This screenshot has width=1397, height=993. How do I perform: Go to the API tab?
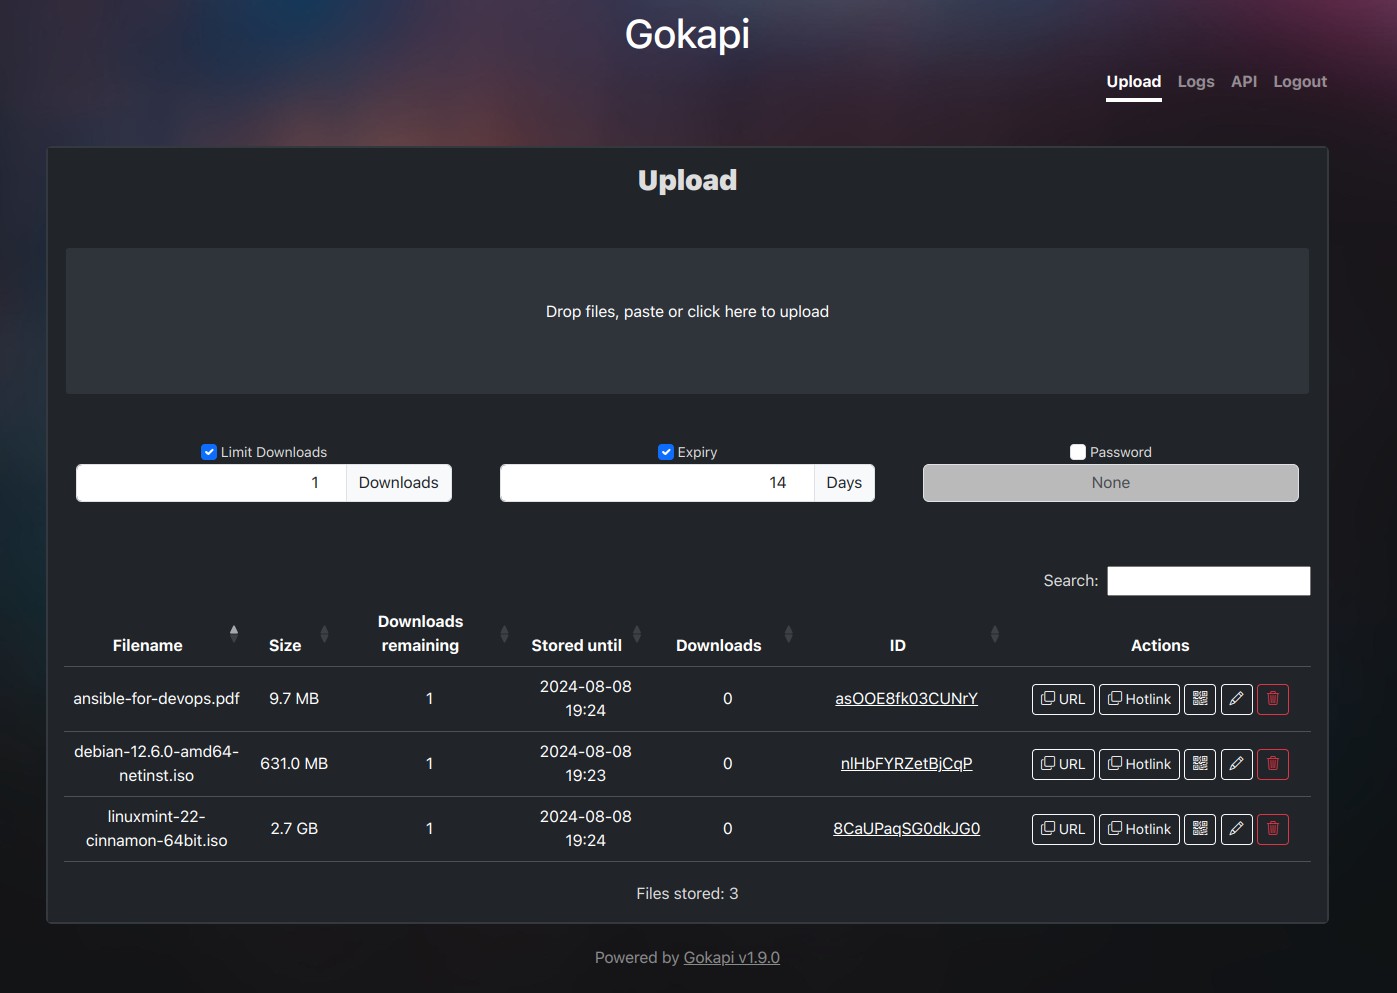[x=1244, y=82]
